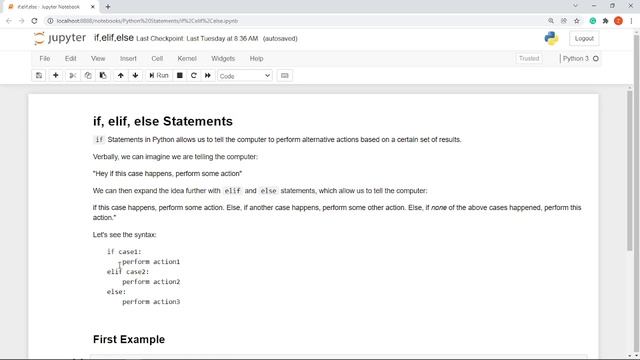
Task: Interrupt the kernel with the stop icon
Action: click(180, 76)
